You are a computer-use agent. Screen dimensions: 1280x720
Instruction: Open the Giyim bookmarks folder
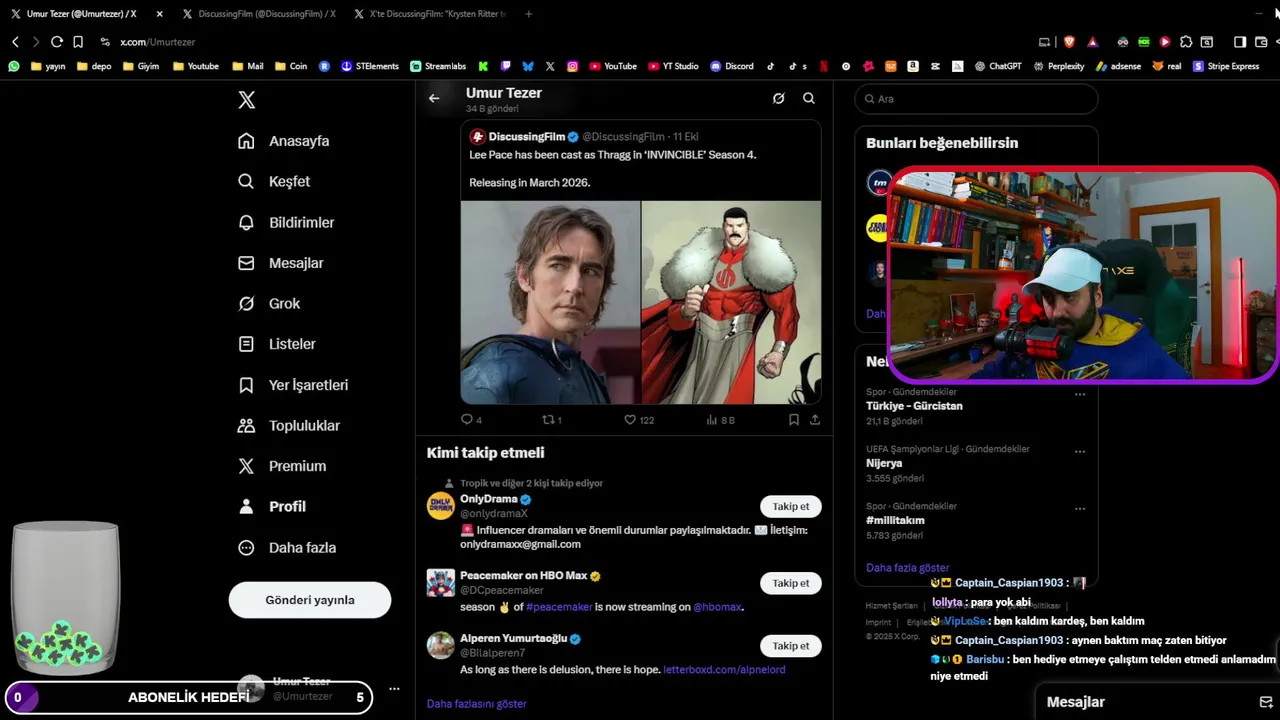pos(142,66)
